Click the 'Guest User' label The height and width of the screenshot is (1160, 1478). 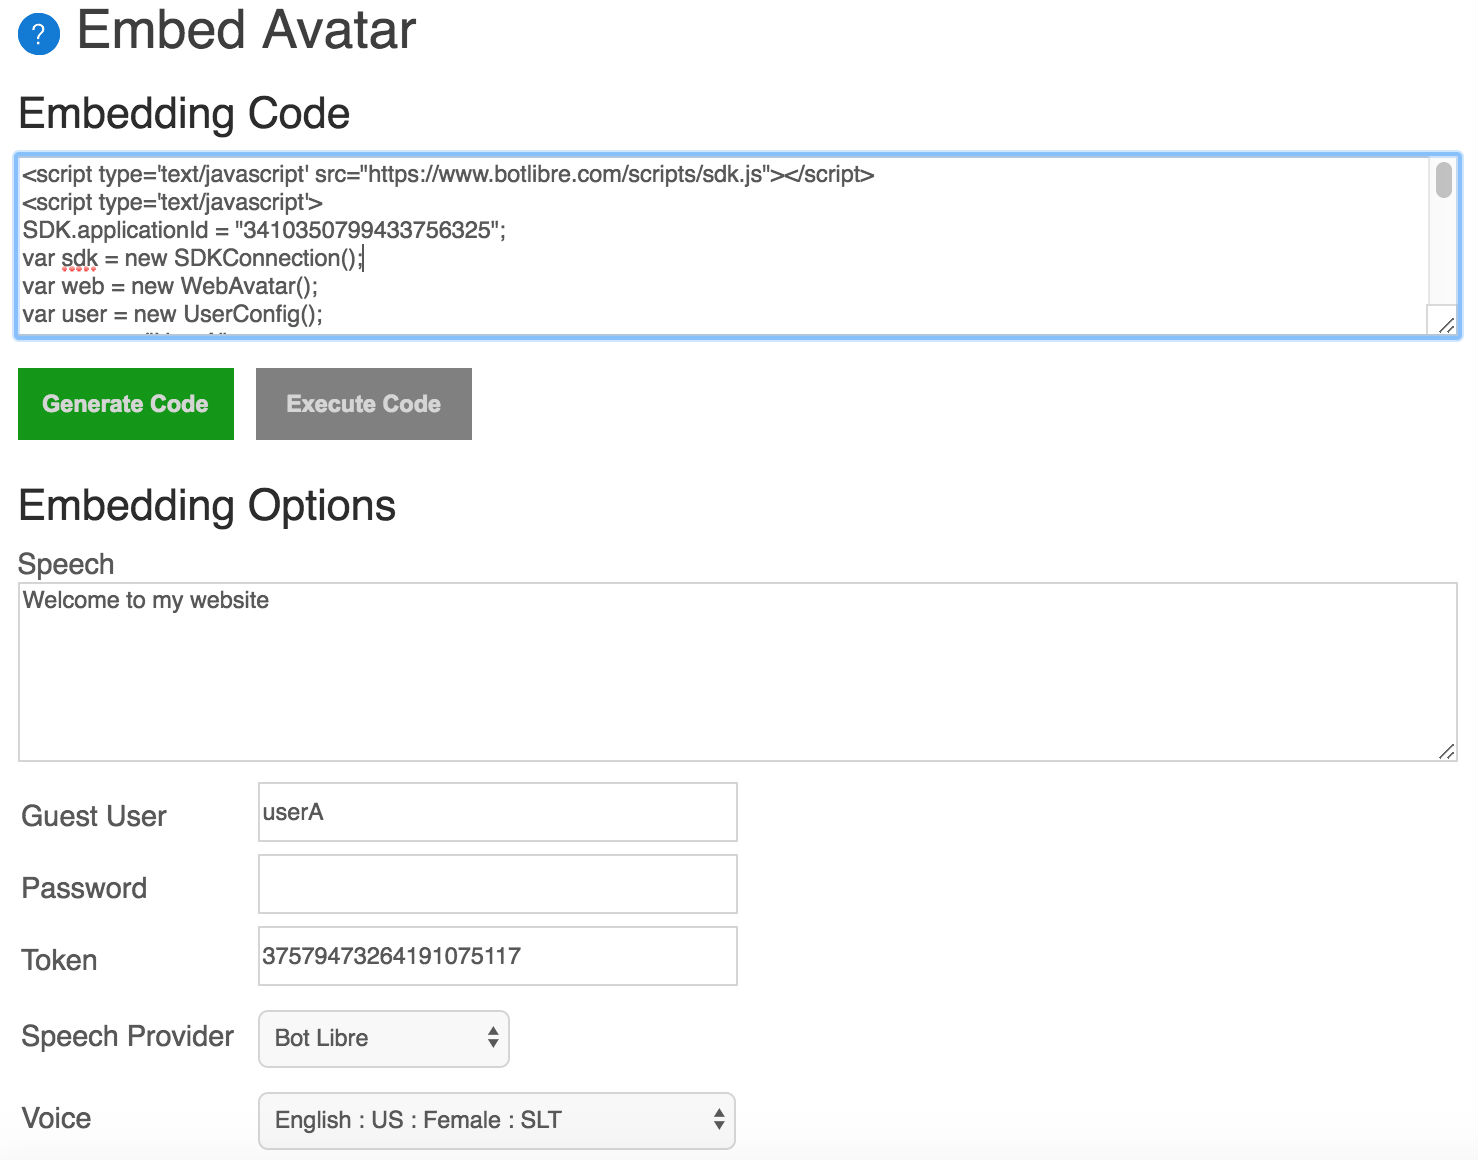coord(94,816)
